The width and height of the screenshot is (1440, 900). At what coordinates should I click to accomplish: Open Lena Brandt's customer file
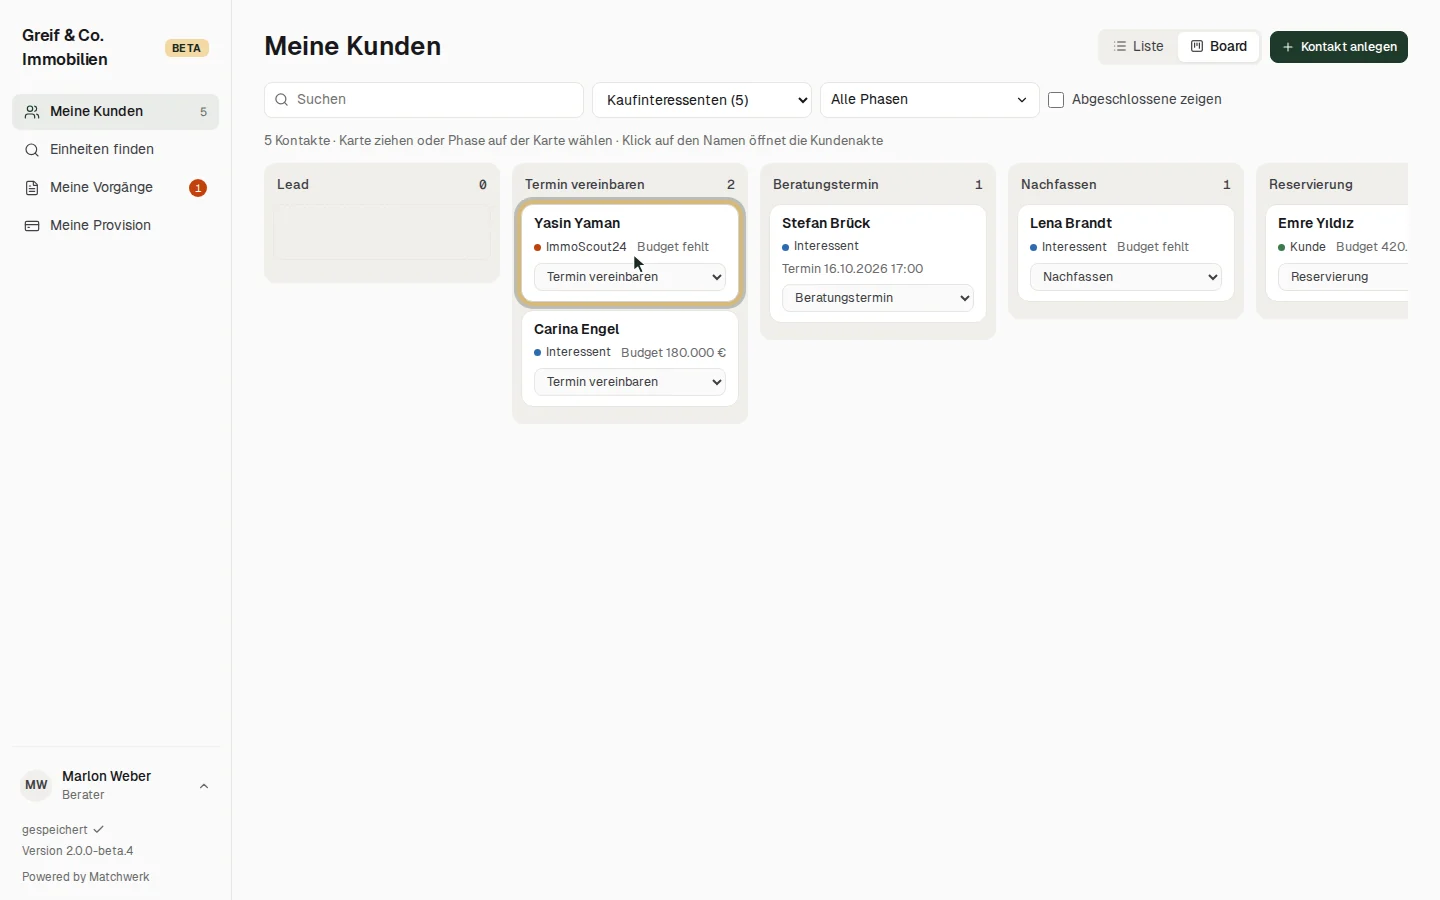pyautogui.click(x=1071, y=223)
